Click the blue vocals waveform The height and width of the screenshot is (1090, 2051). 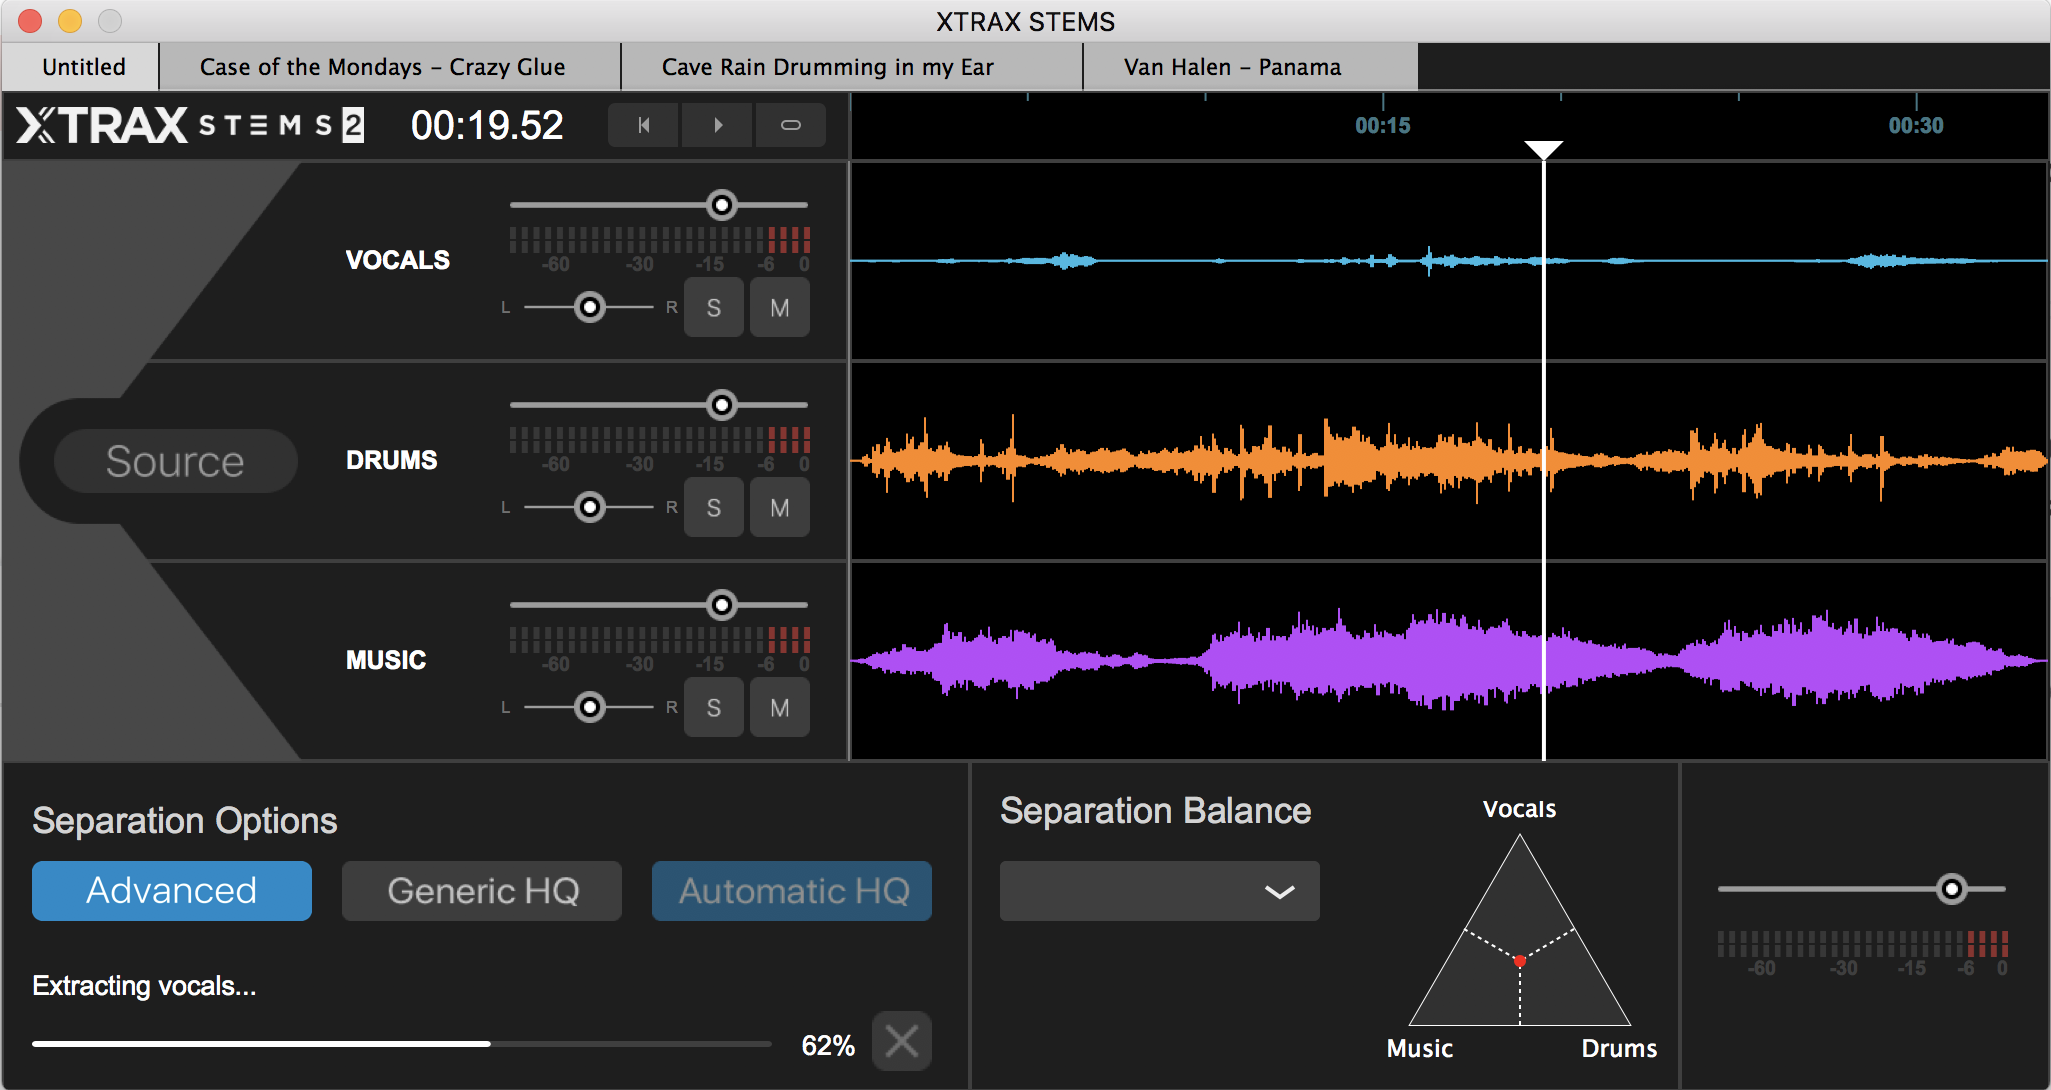point(1449,261)
